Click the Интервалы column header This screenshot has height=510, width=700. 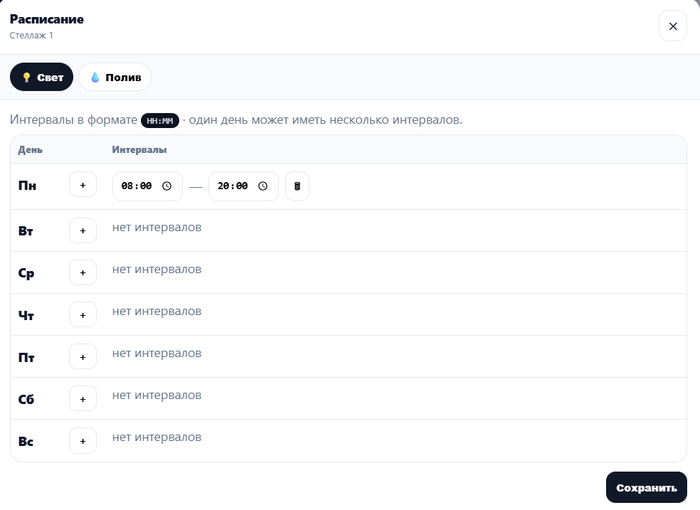[139, 150]
